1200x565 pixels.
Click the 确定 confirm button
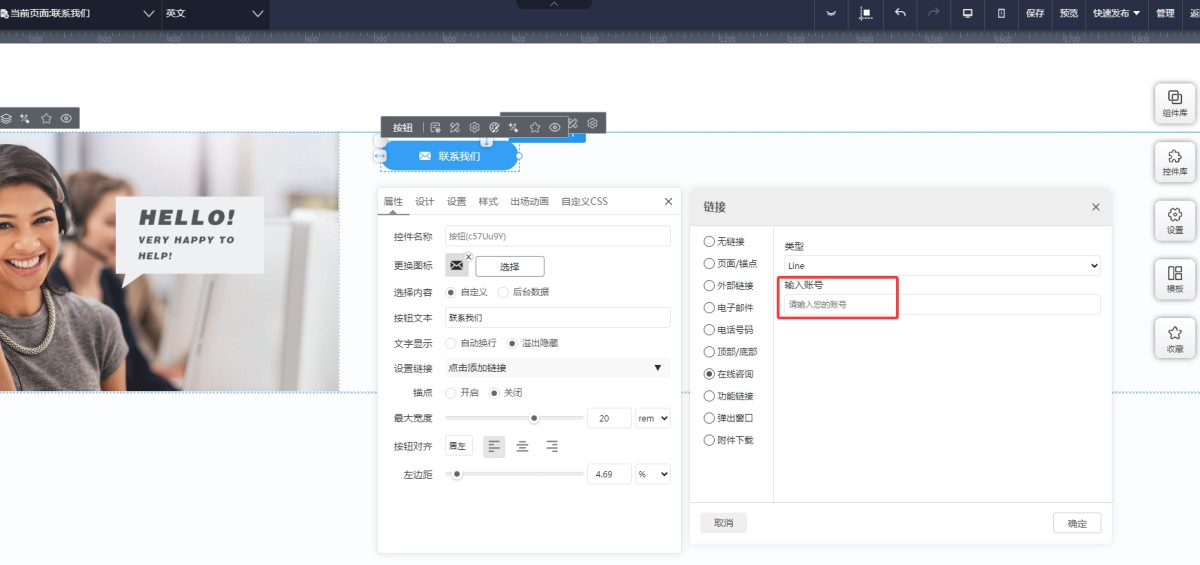pyautogui.click(x=1076, y=523)
